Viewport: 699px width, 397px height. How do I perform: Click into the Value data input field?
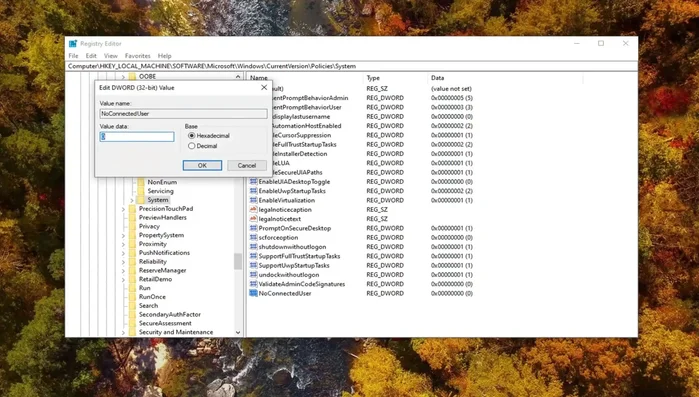coord(137,136)
